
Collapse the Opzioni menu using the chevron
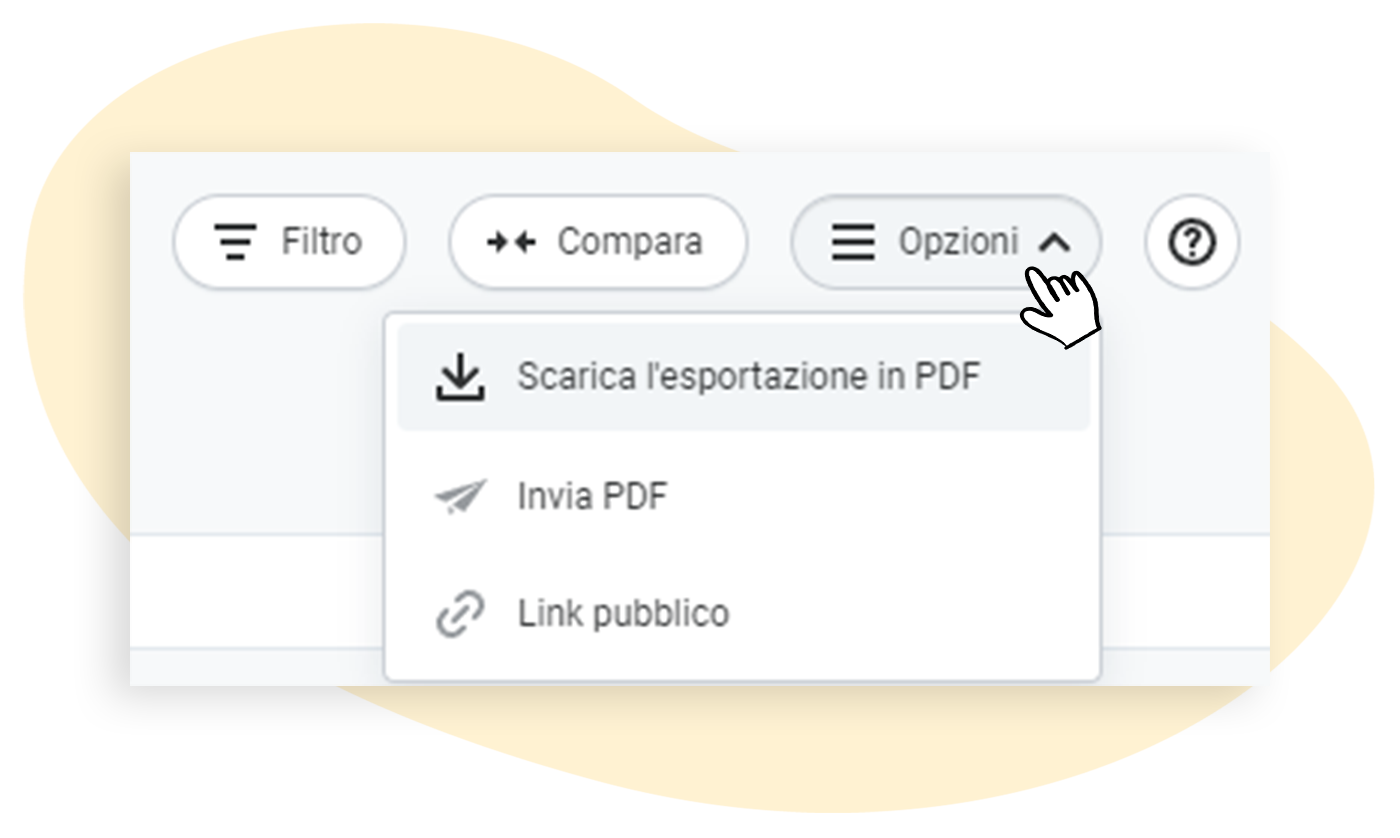tap(1054, 243)
